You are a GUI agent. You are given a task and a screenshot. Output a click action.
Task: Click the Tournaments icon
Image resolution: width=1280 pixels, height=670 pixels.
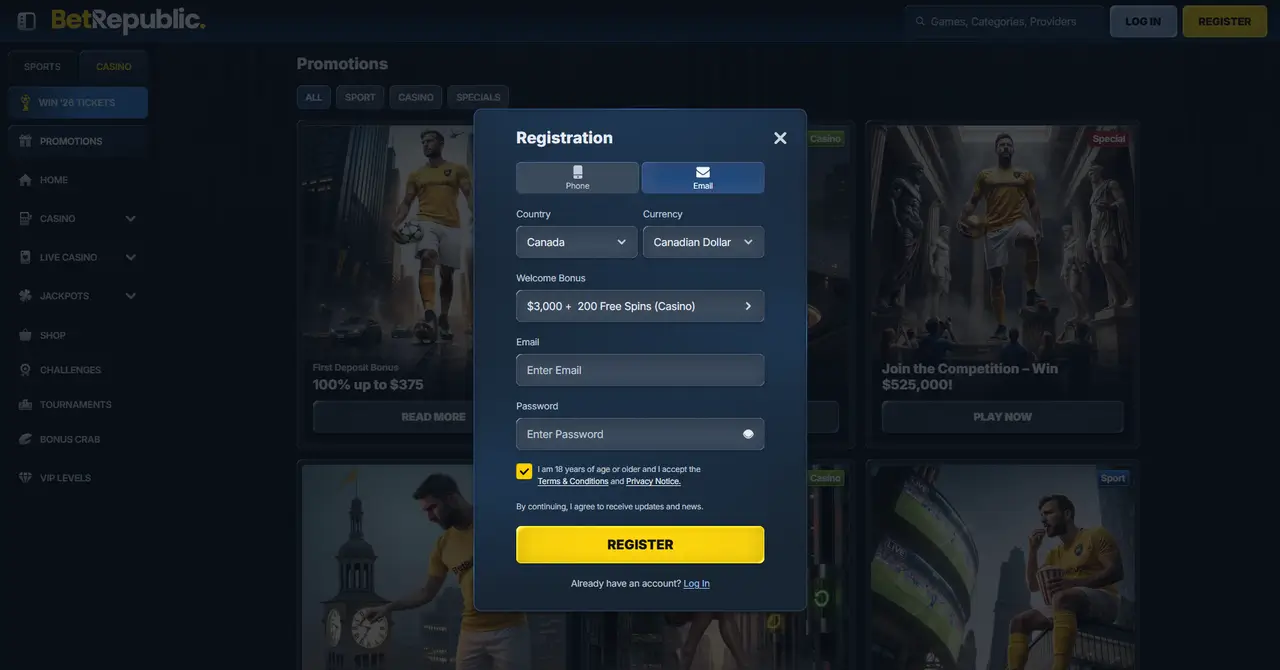click(25, 405)
